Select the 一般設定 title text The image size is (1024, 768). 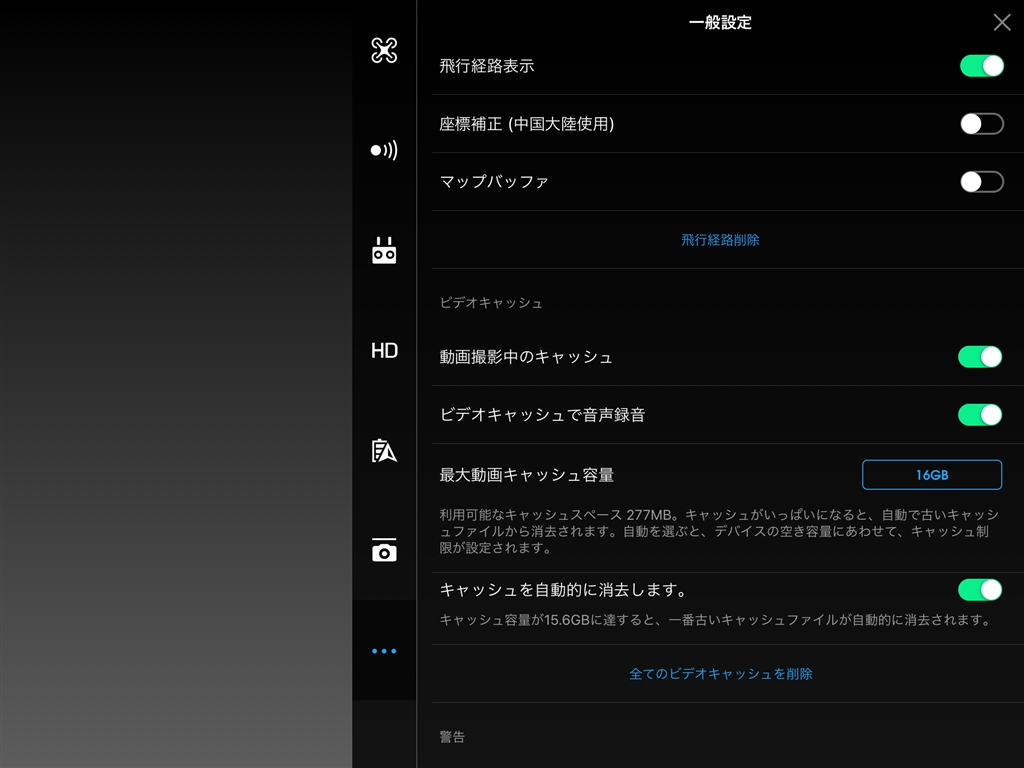click(720, 22)
